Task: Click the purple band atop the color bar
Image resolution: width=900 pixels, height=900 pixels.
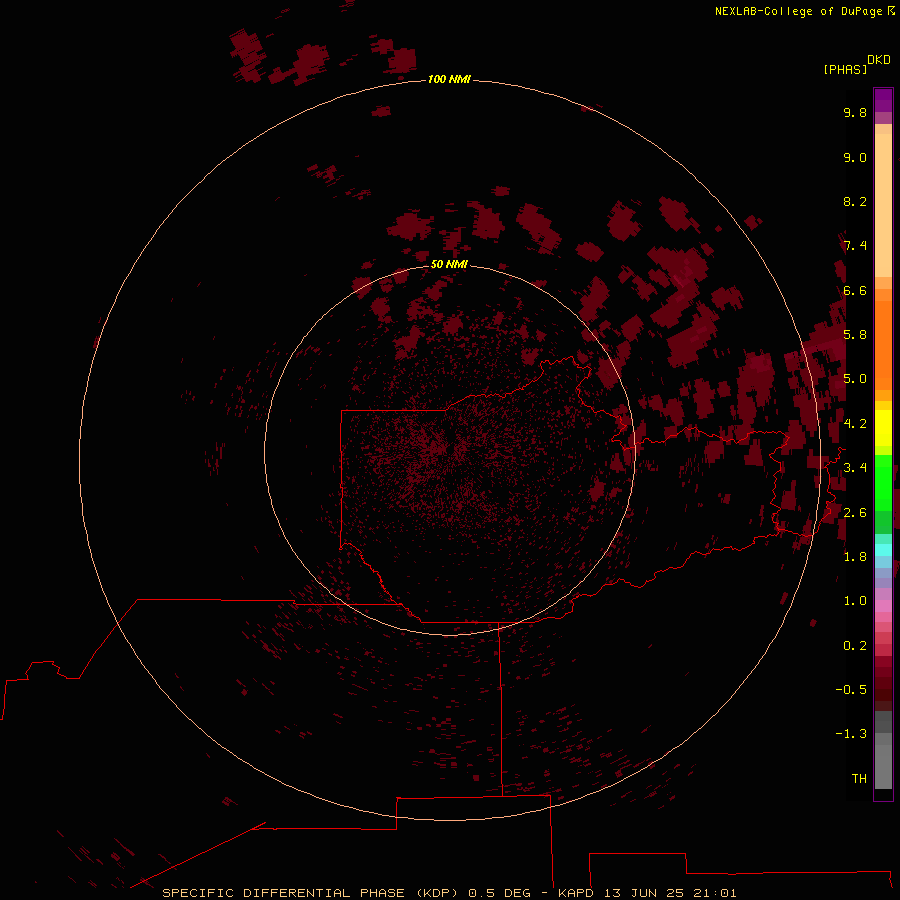Action: click(883, 100)
